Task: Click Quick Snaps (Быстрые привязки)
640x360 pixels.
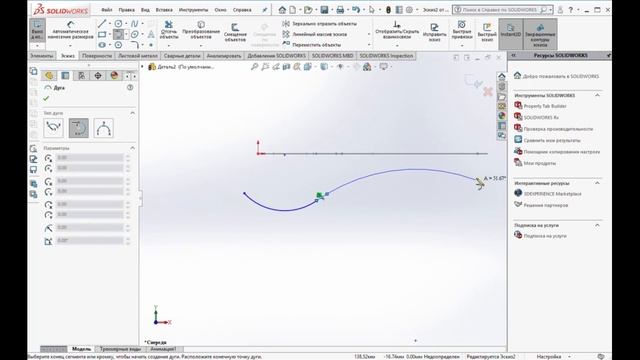Action: (462, 30)
